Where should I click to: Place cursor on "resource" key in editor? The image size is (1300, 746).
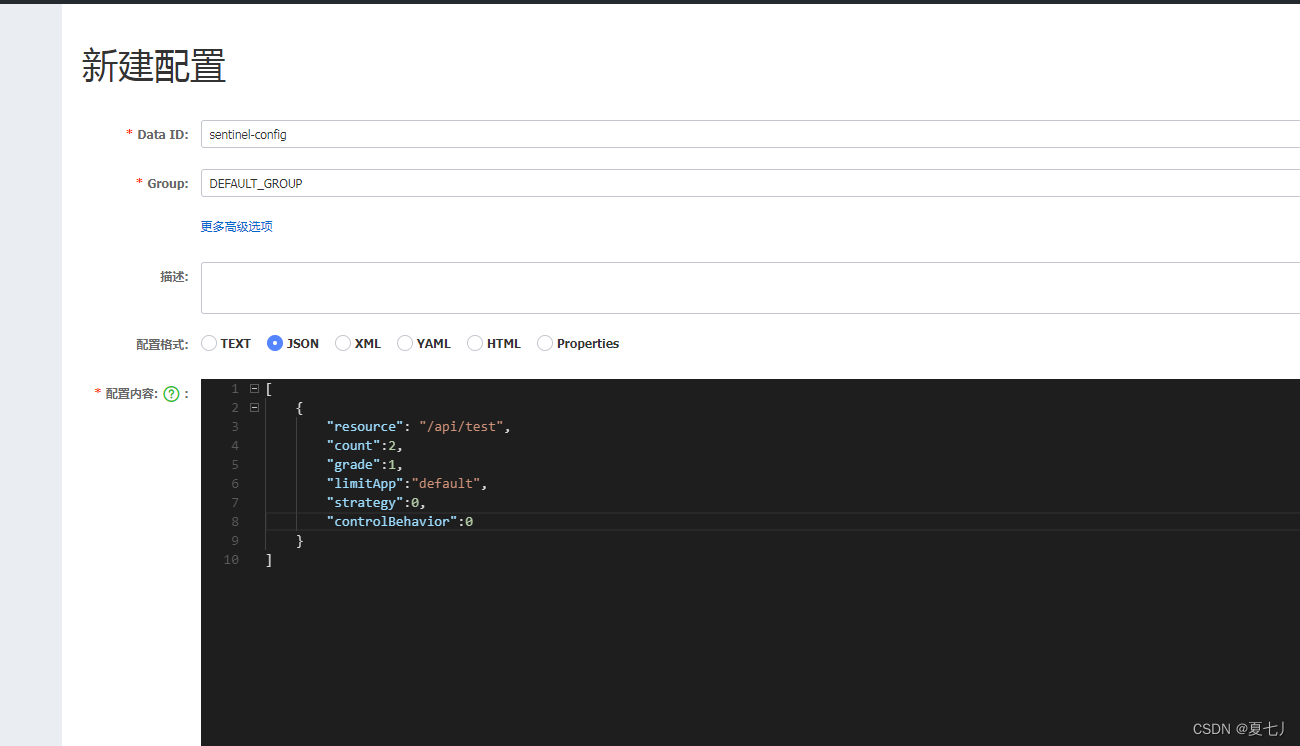click(x=365, y=426)
